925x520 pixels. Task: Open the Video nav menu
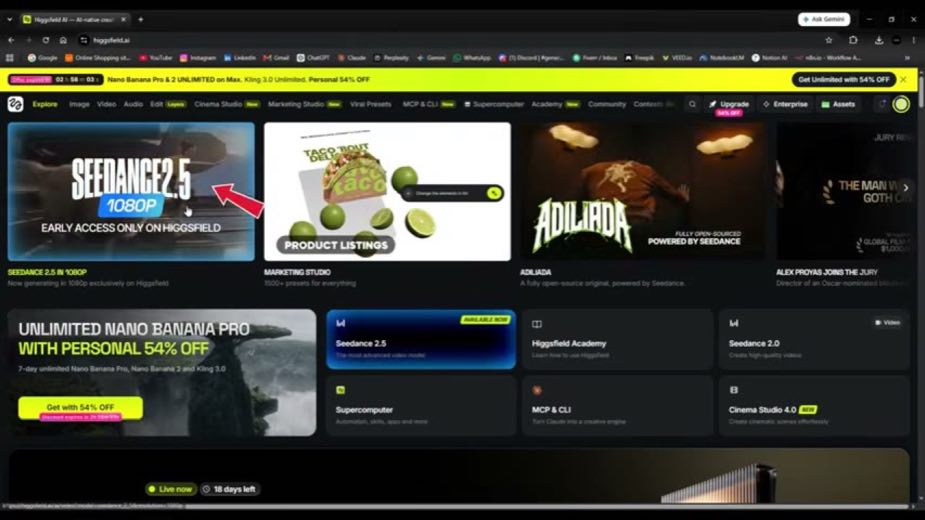[107, 104]
